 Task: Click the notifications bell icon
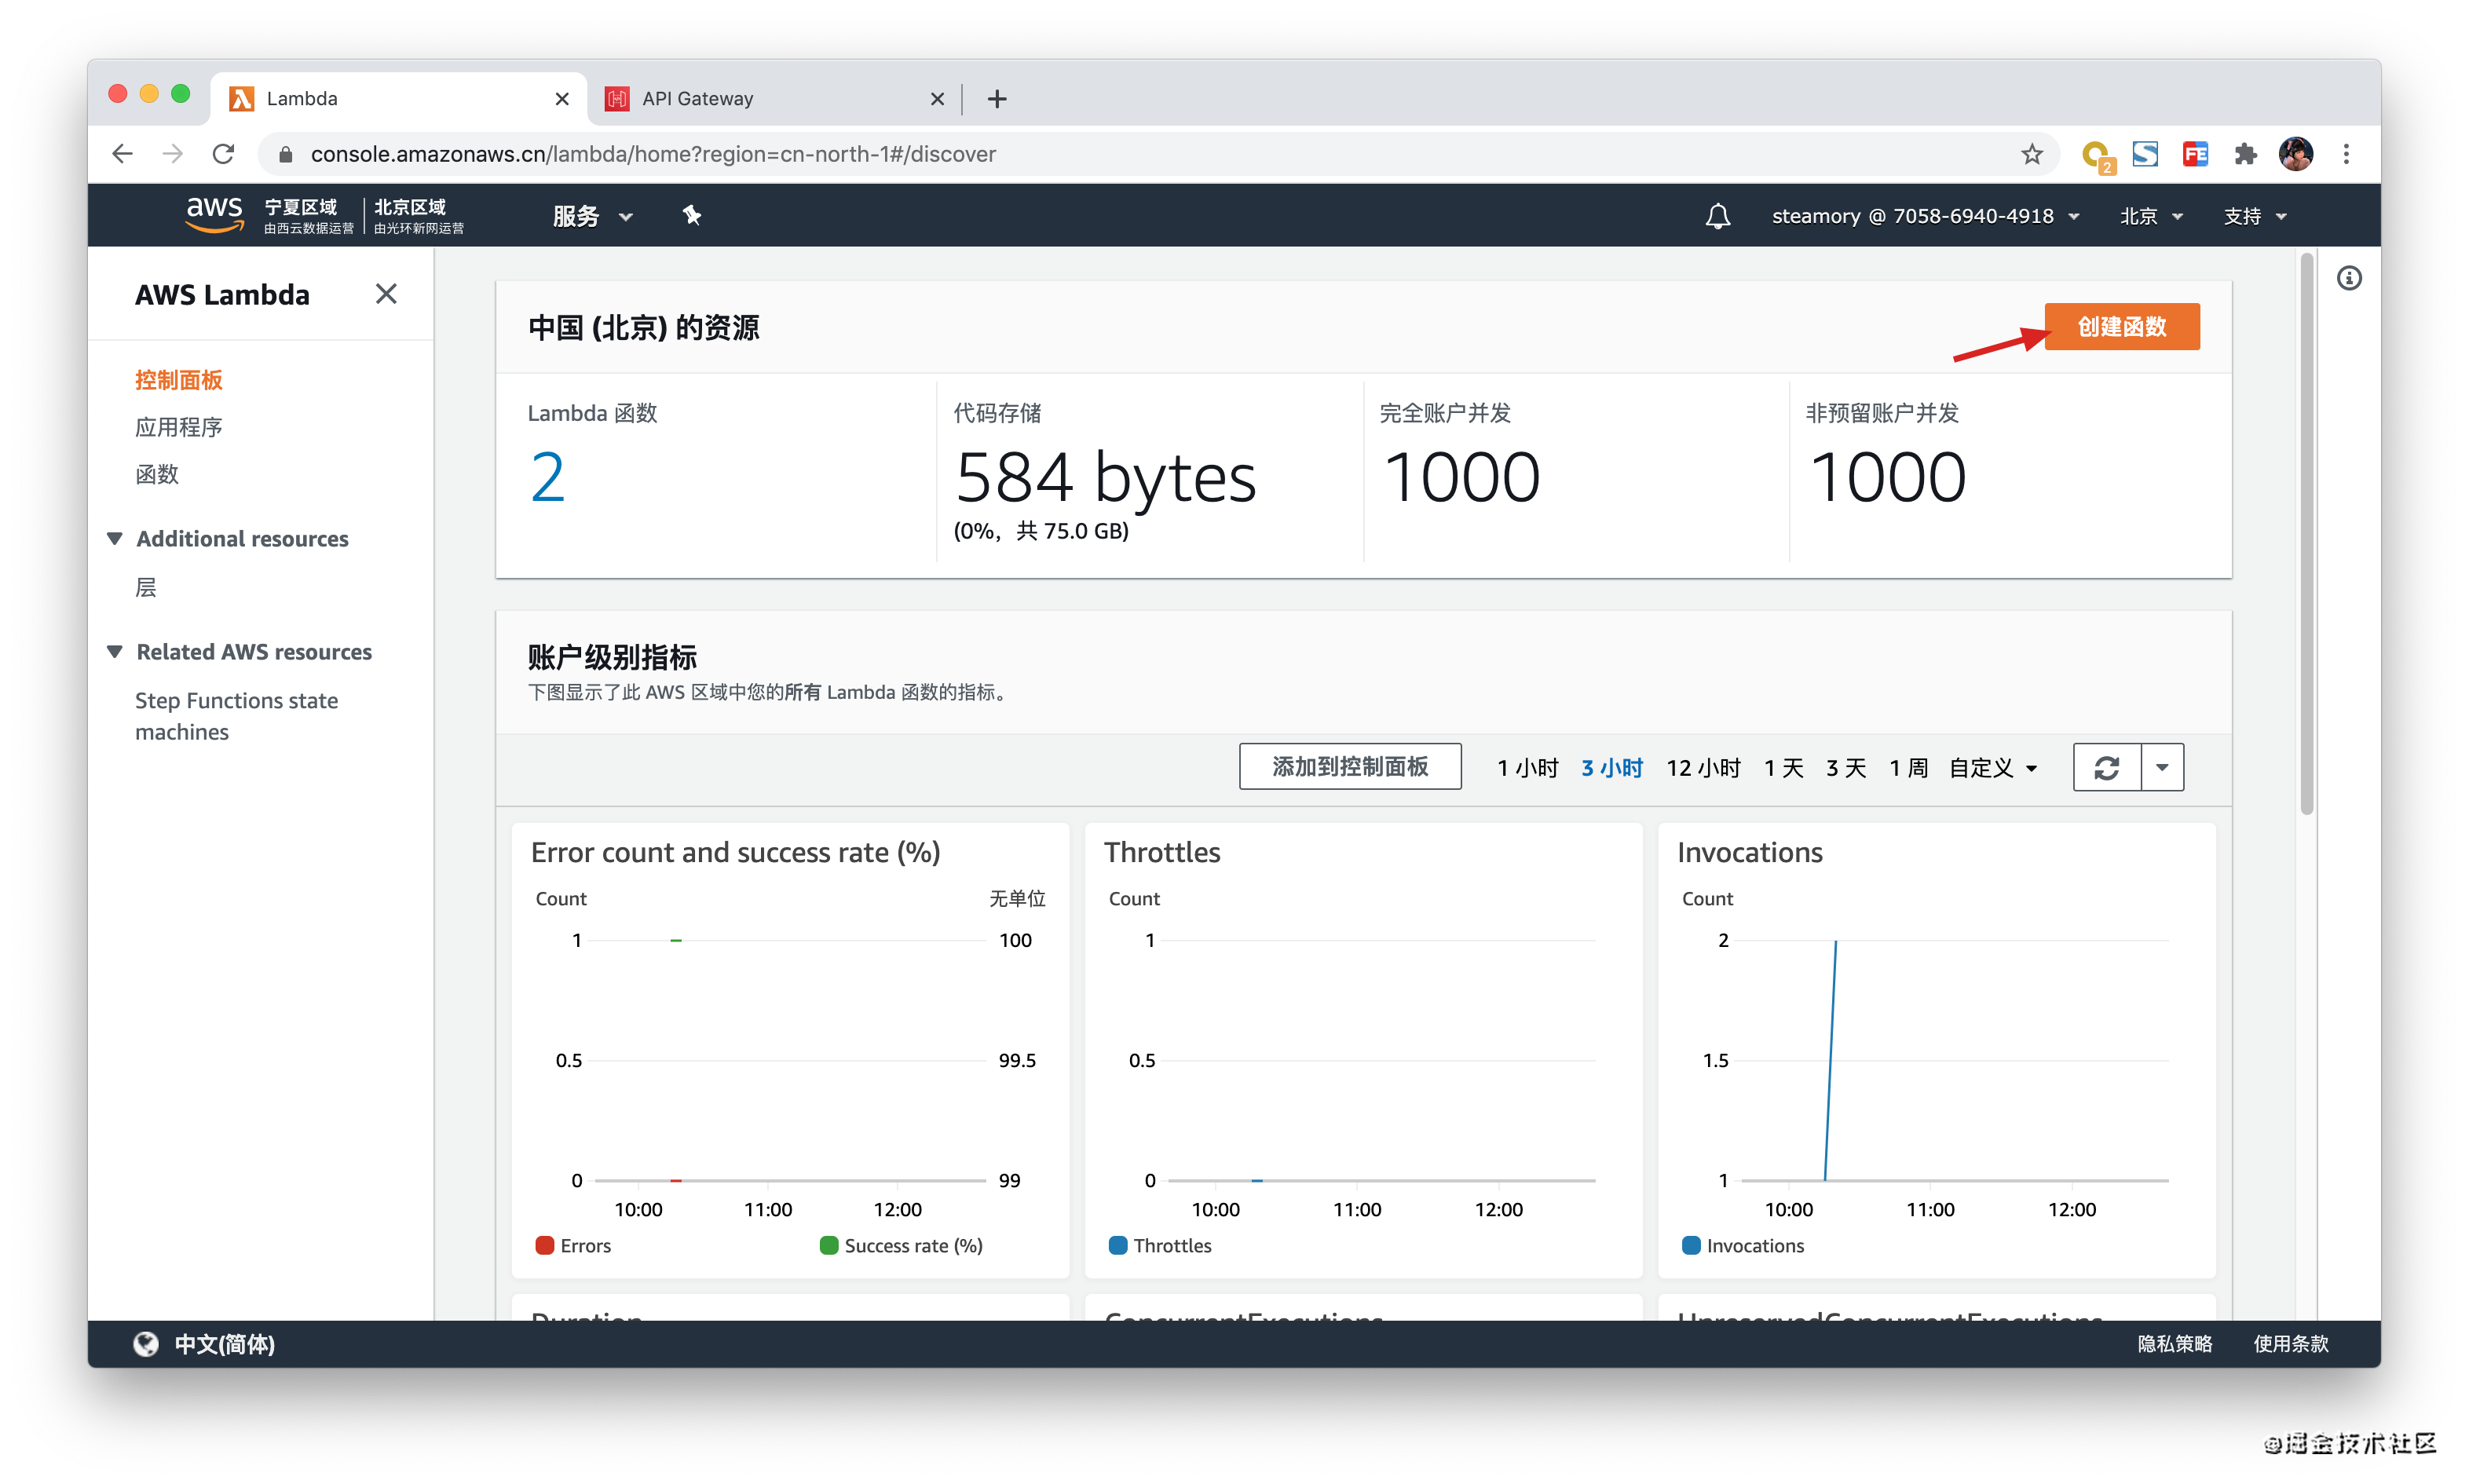tap(1717, 216)
